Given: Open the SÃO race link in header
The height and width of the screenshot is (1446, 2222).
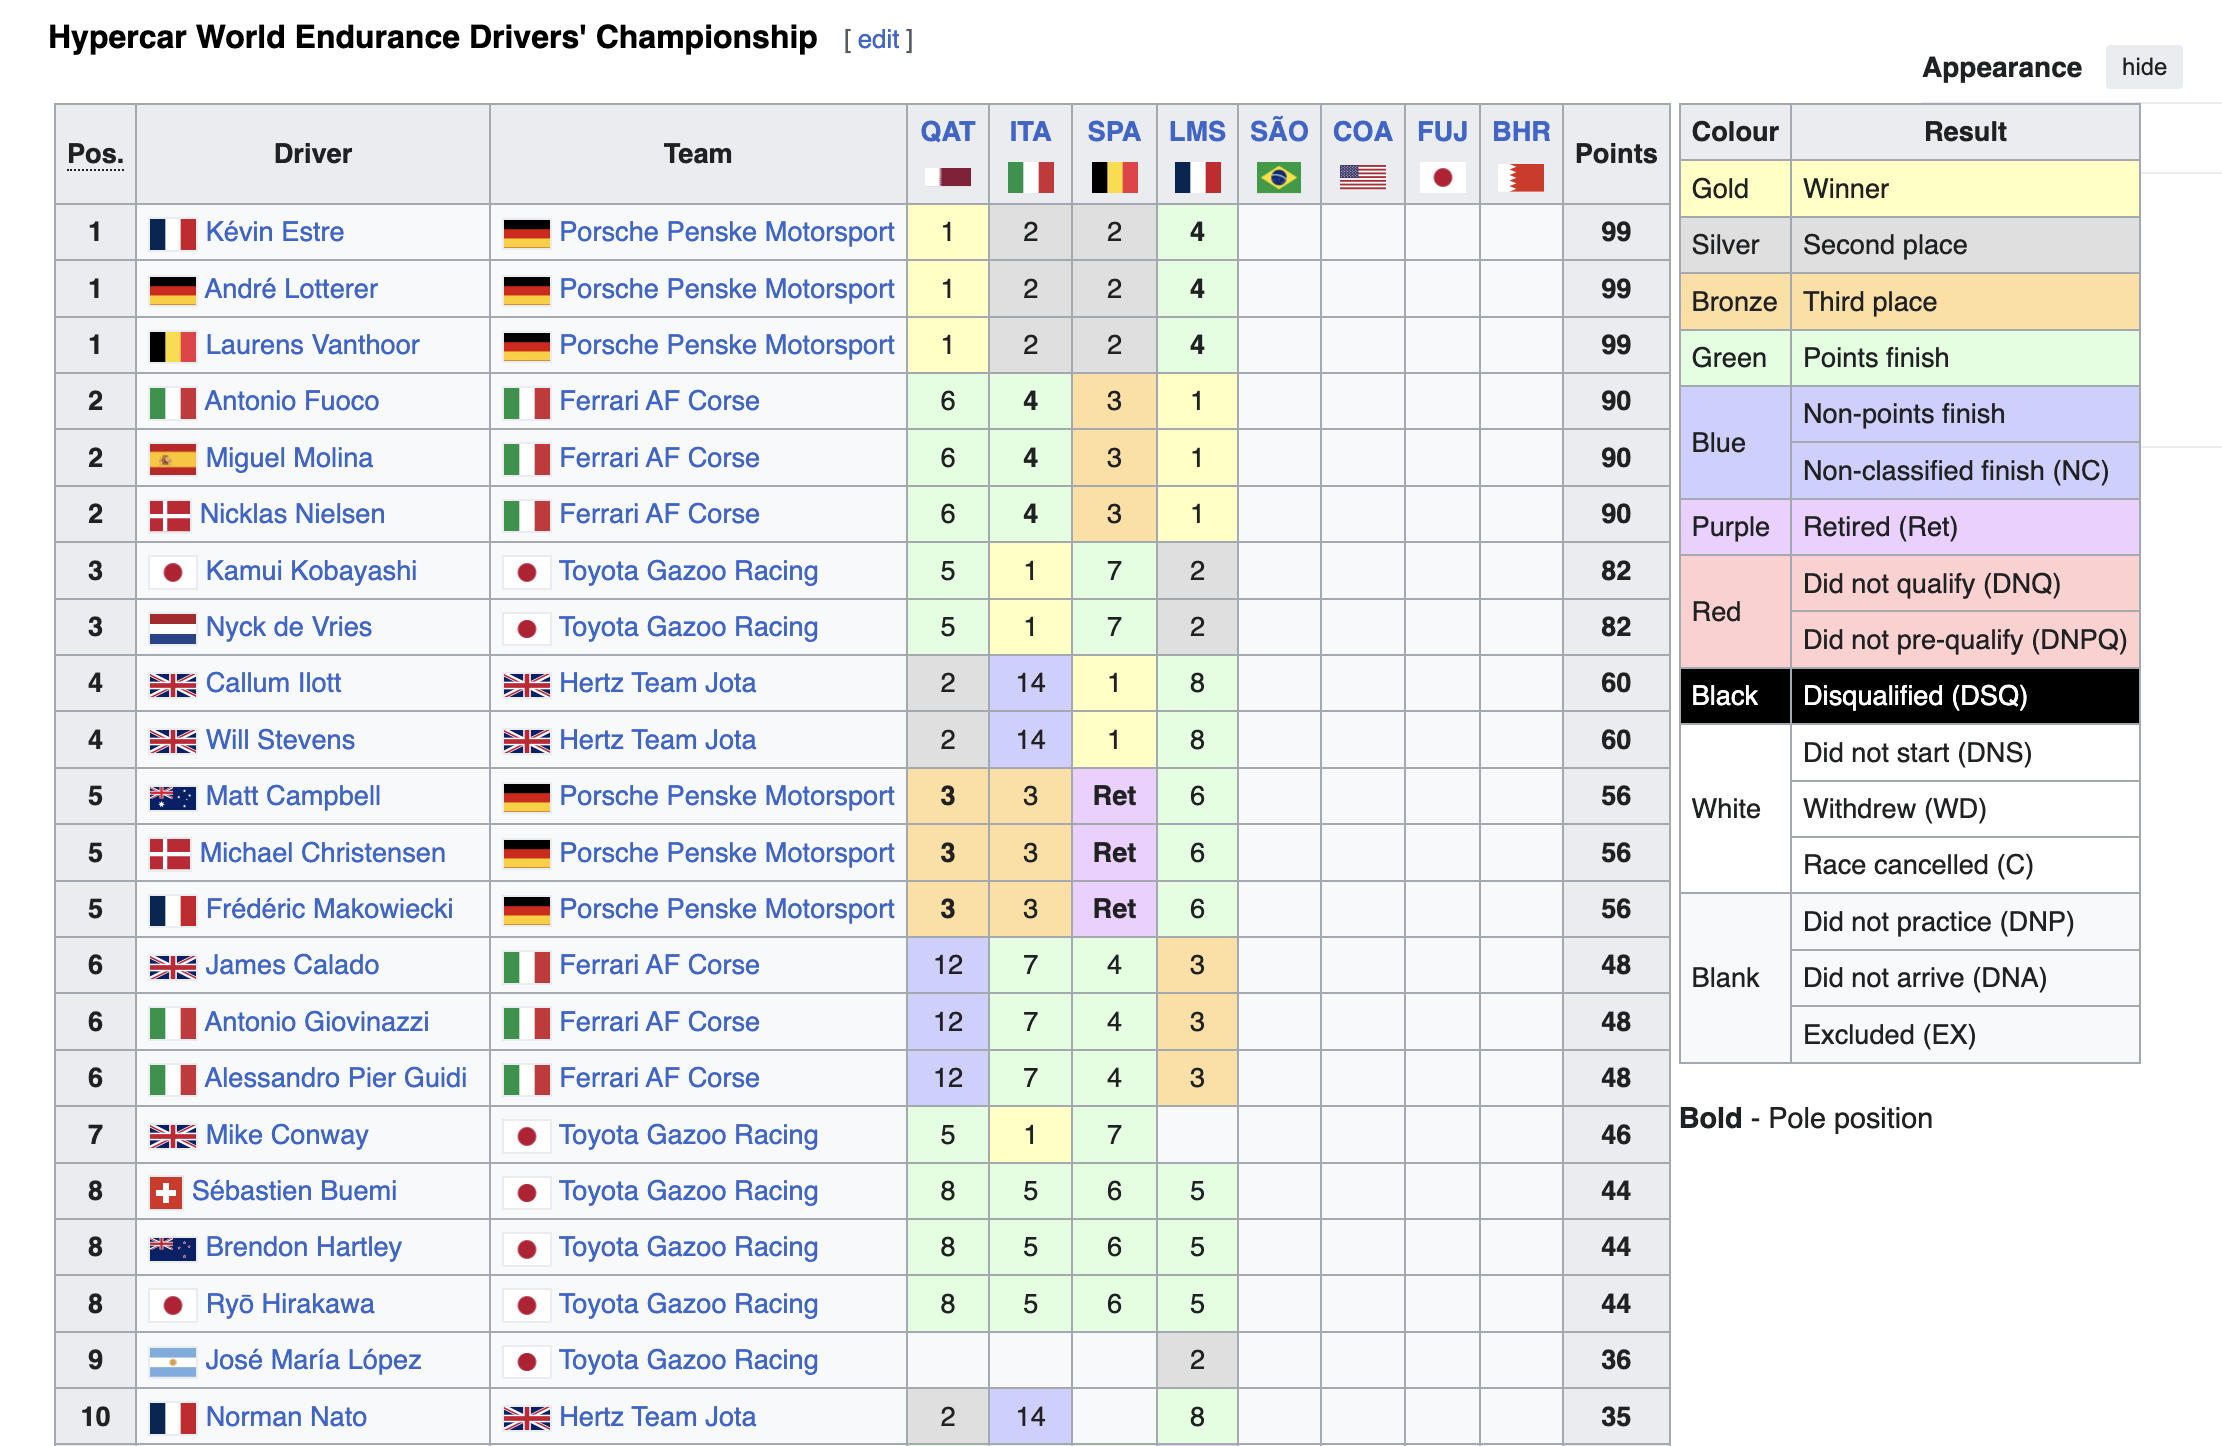Looking at the screenshot, I should click(x=1279, y=132).
